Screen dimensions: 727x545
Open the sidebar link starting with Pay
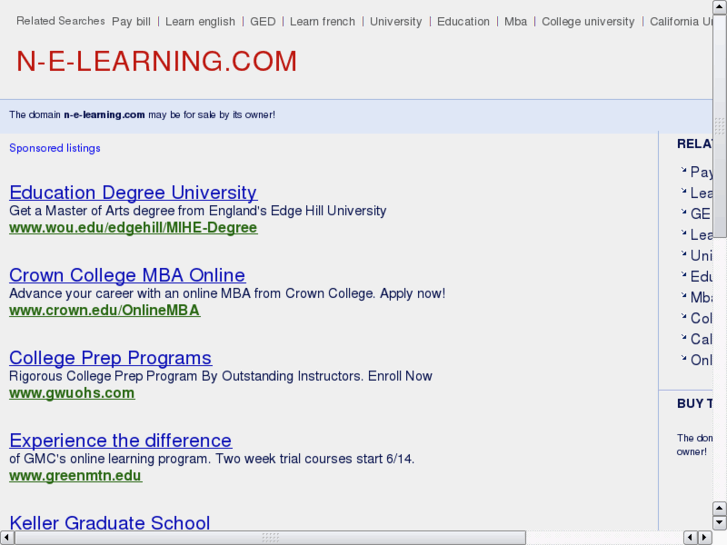pyautogui.click(x=701, y=172)
